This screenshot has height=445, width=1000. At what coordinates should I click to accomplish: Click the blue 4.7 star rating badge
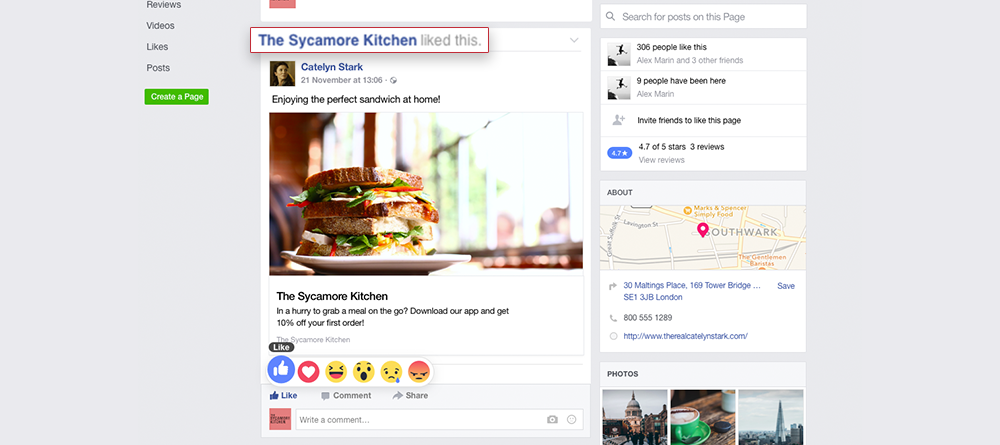(619, 153)
